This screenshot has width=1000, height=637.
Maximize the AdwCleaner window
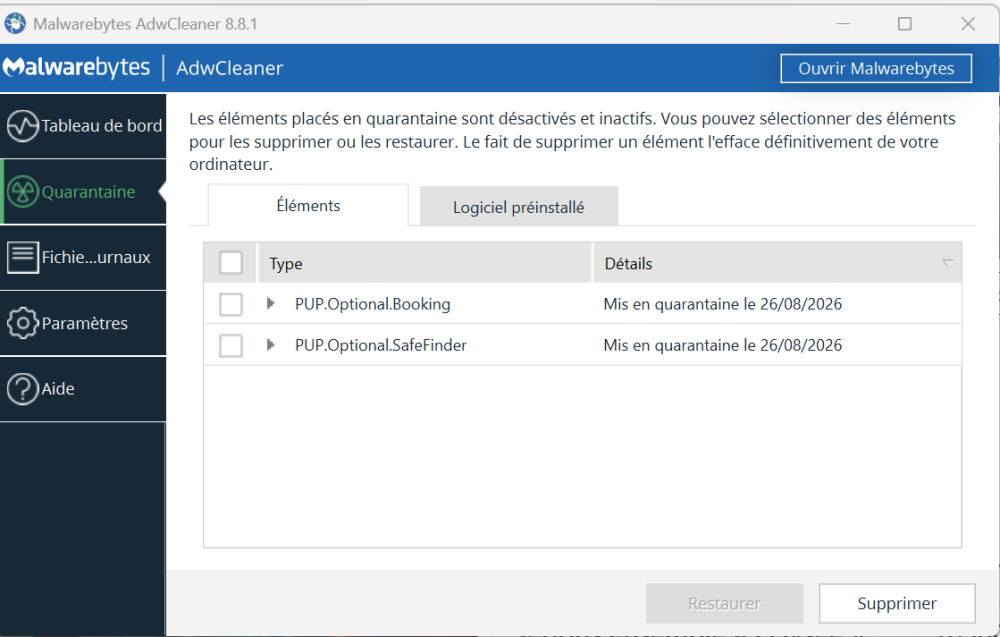tap(904, 24)
